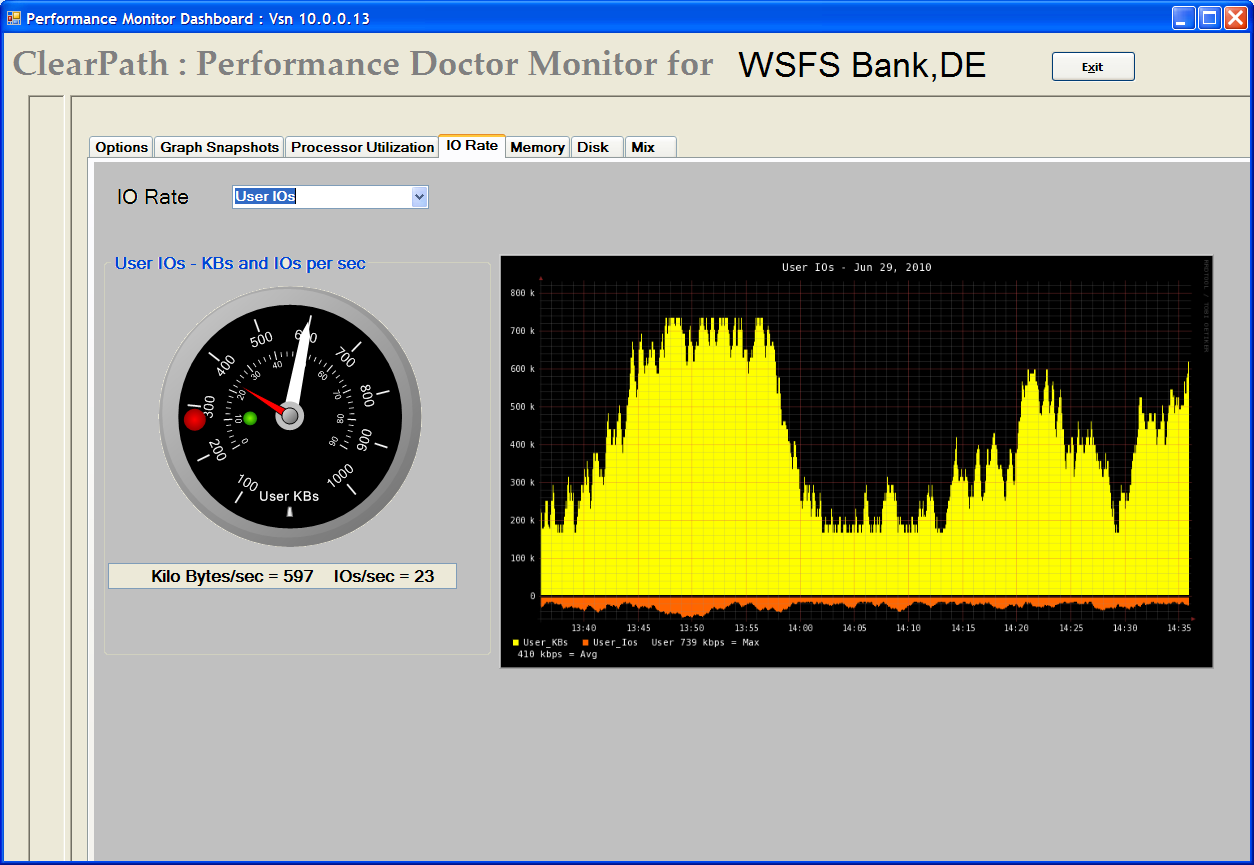Click the "500" mark on the gauge dial
This screenshot has height=865, width=1254.
tap(261, 338)
